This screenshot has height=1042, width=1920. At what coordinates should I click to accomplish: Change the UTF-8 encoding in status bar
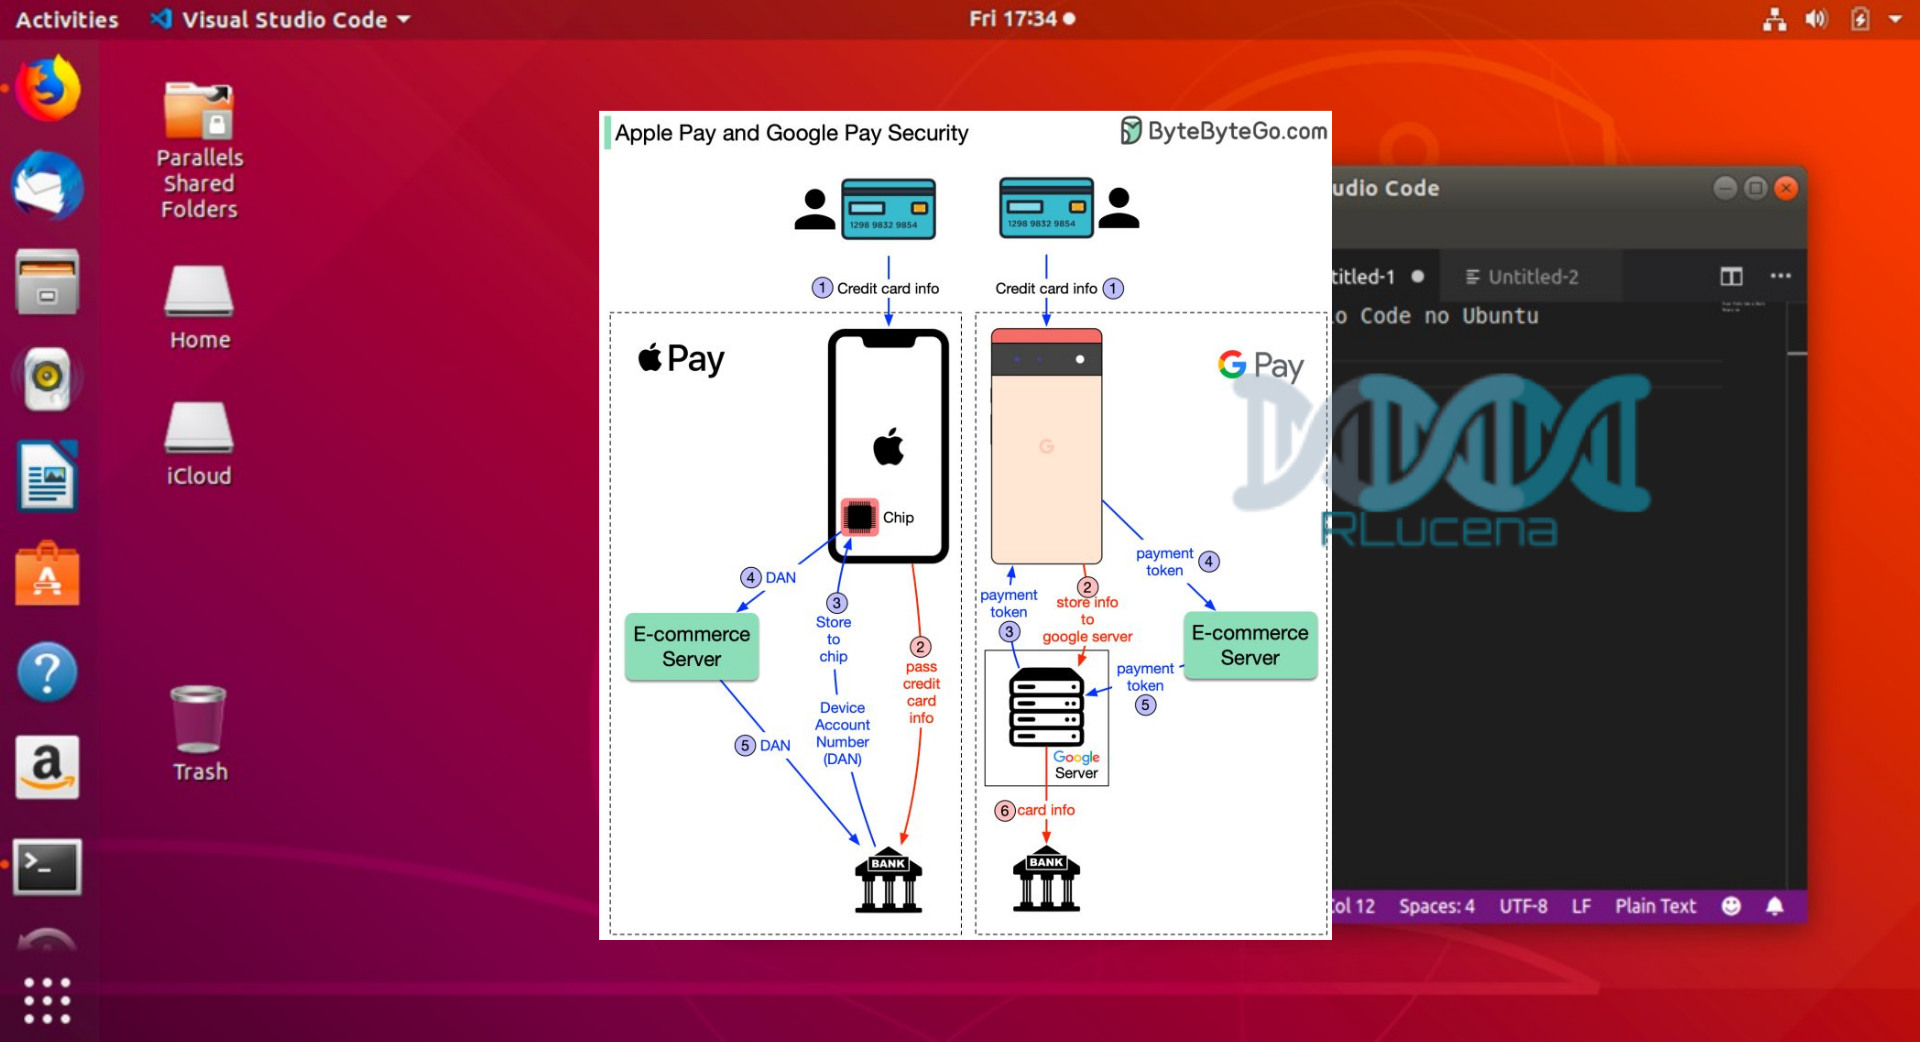[1523, 906]
